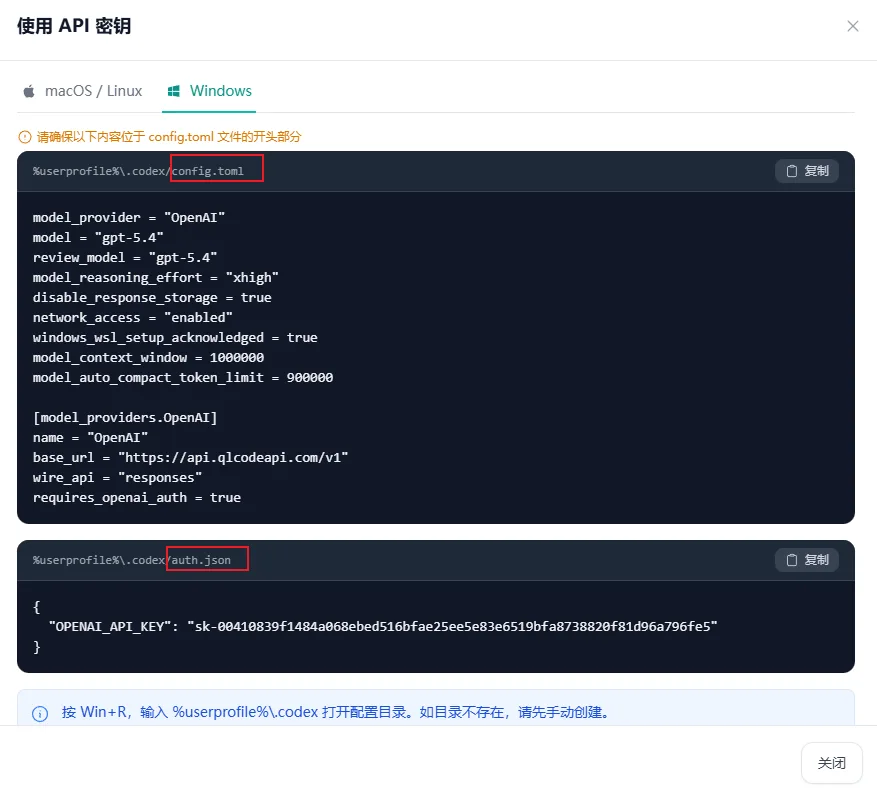
Task: Click the auth.json file path header
Action: tap(131, 560)
